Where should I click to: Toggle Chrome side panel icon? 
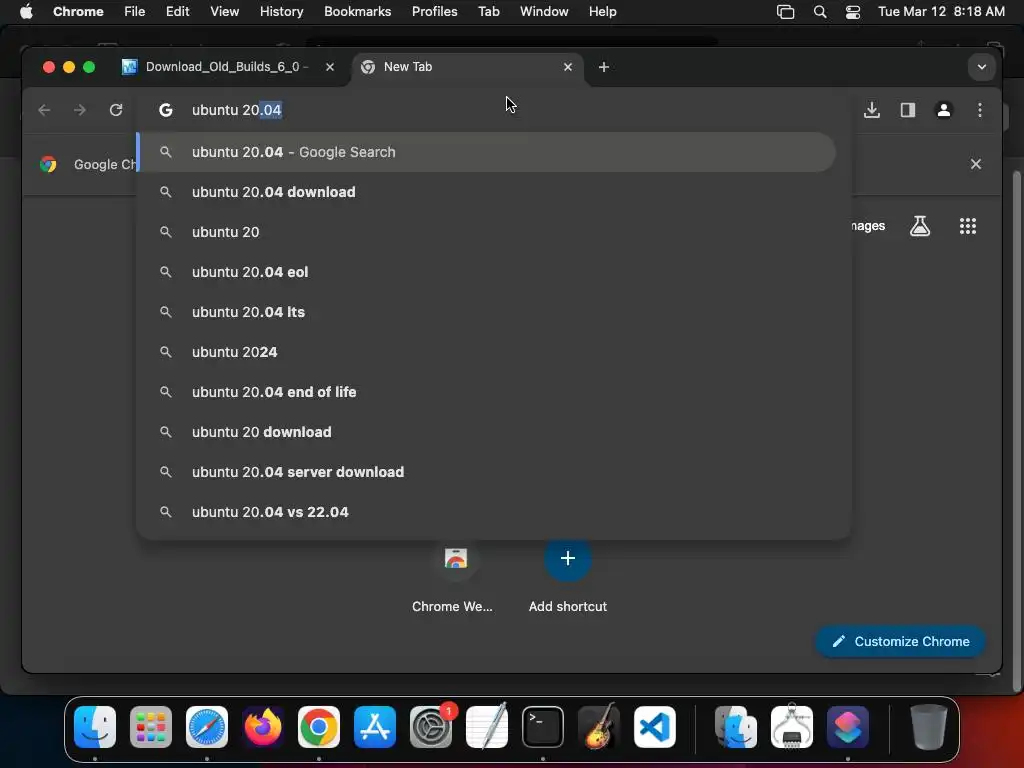coord(908,110)
